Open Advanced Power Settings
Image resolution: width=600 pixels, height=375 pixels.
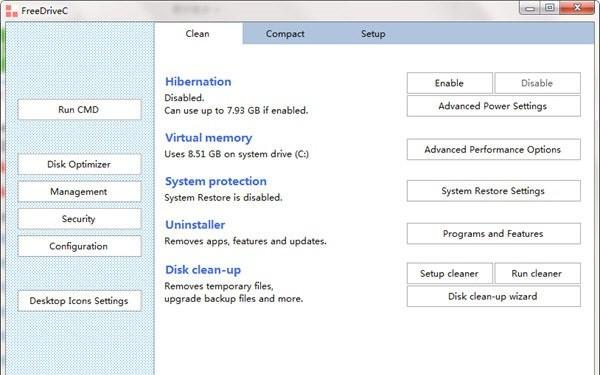click(x=494, y=106)
